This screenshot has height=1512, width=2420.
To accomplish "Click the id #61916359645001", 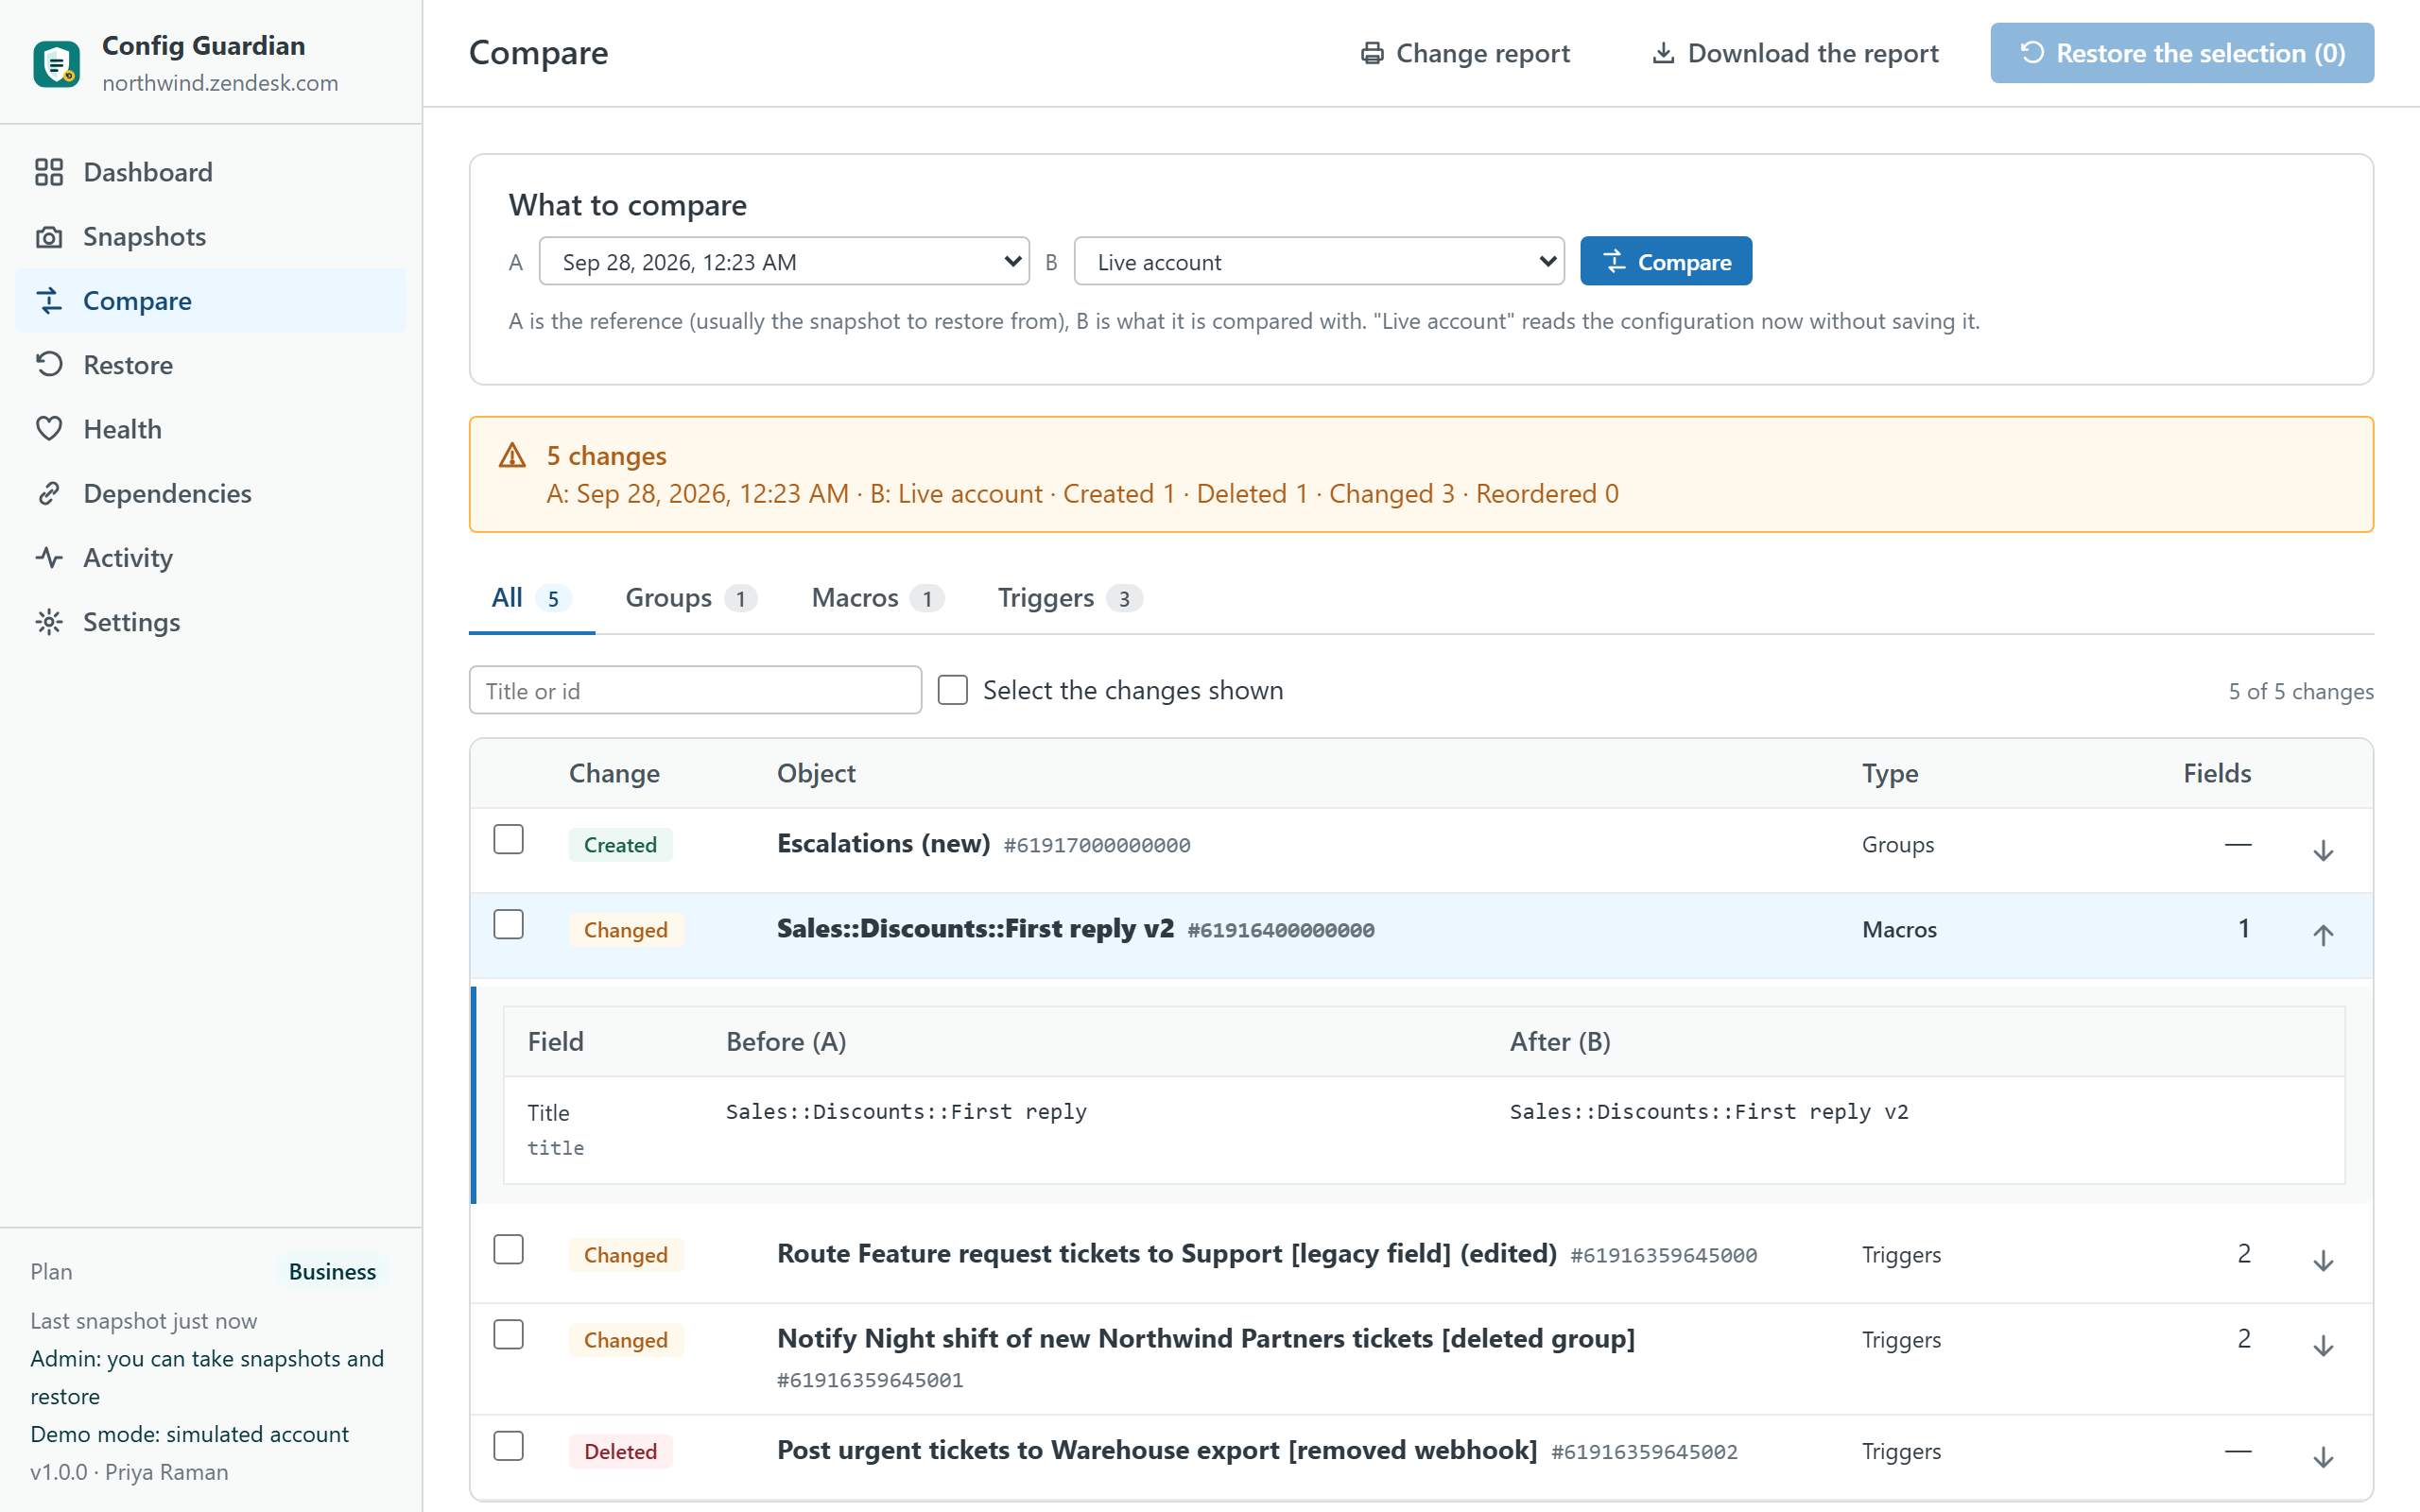I will (870, 1380).
